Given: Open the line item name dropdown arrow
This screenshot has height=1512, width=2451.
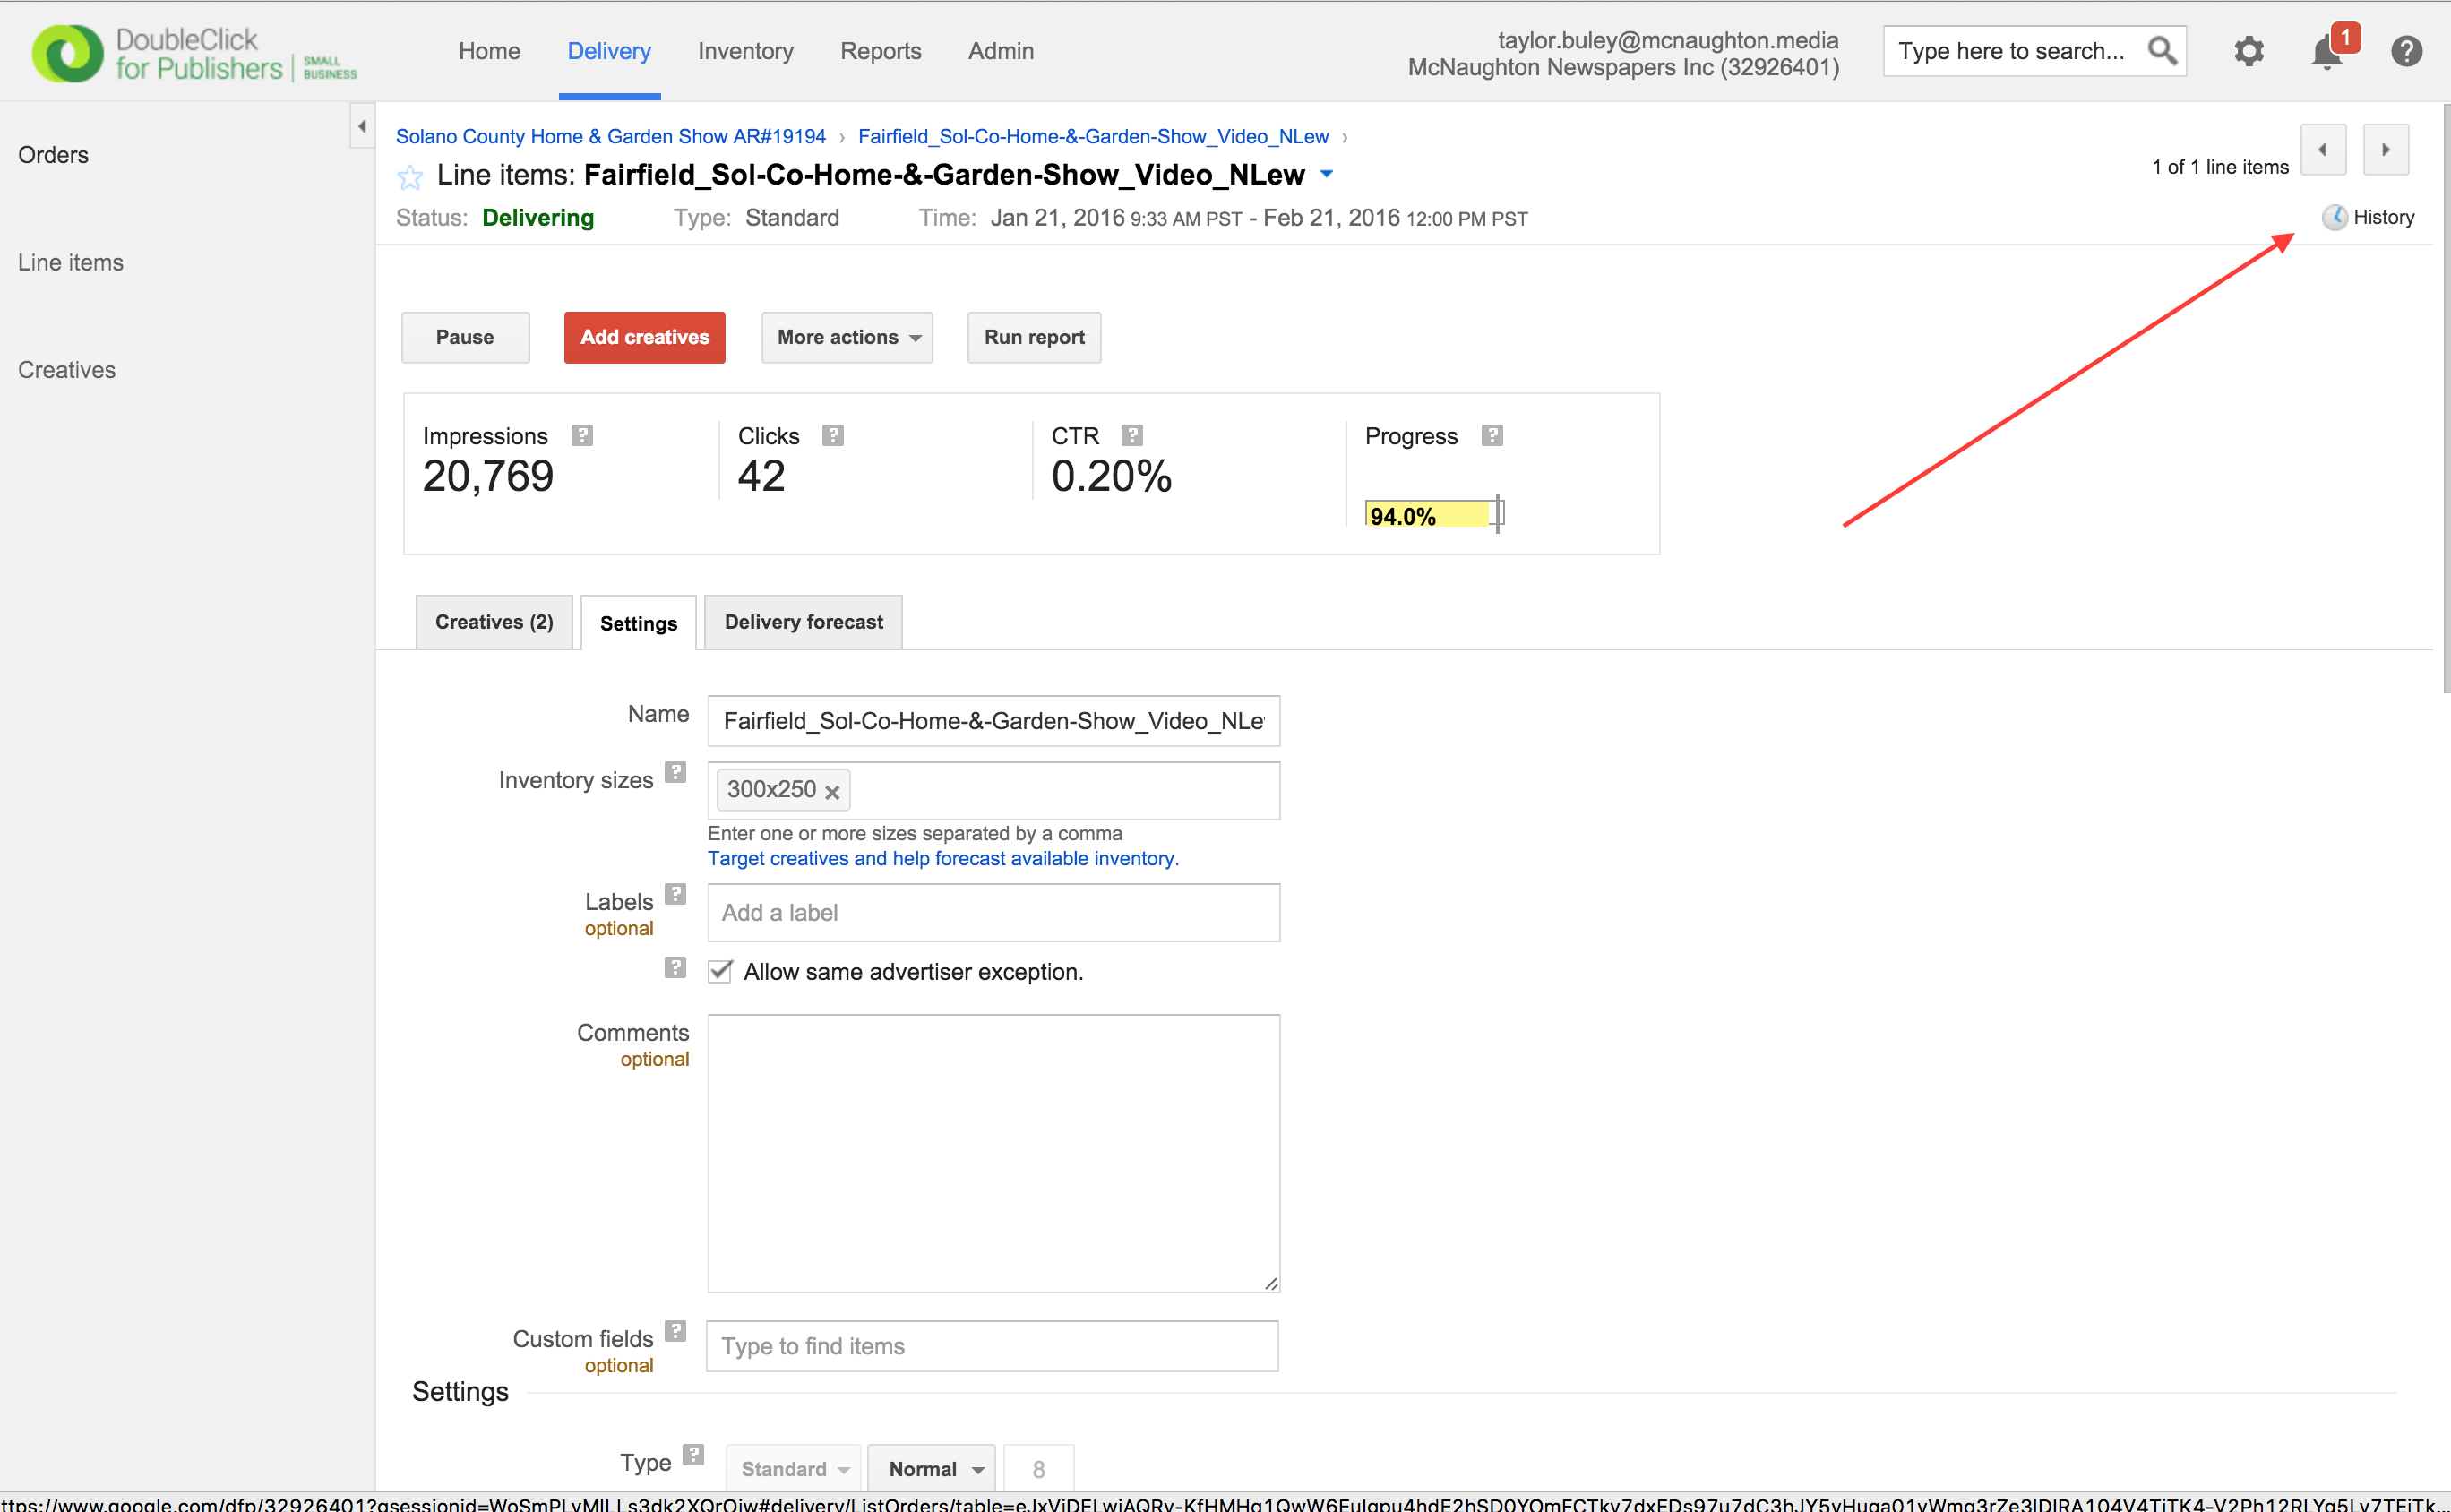Looking at the screenshot, I should coord(1326,174).
